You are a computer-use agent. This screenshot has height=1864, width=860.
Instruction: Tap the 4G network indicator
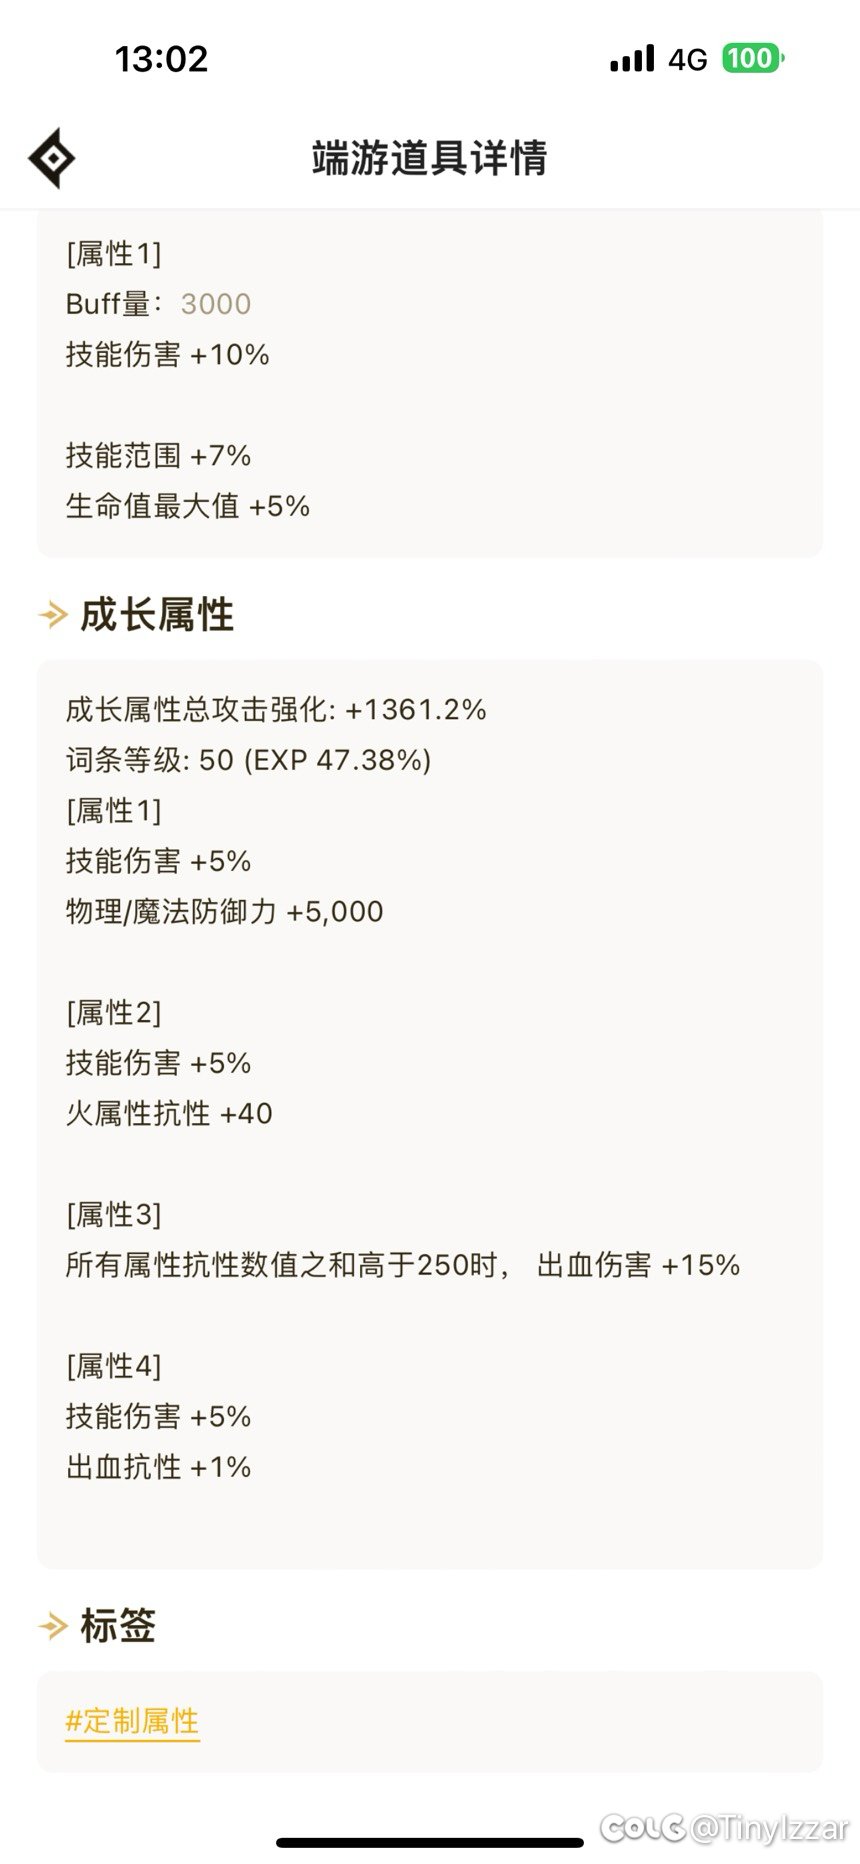click(688, 60)
